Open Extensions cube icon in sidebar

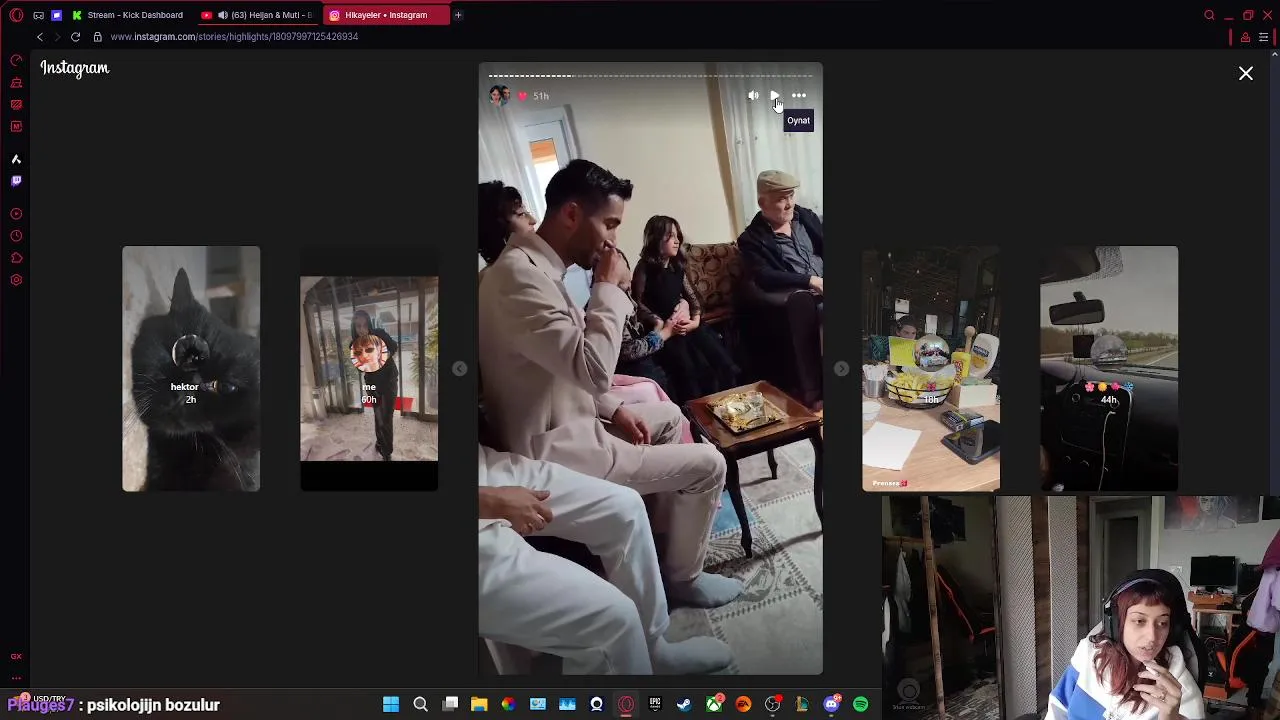16,258
